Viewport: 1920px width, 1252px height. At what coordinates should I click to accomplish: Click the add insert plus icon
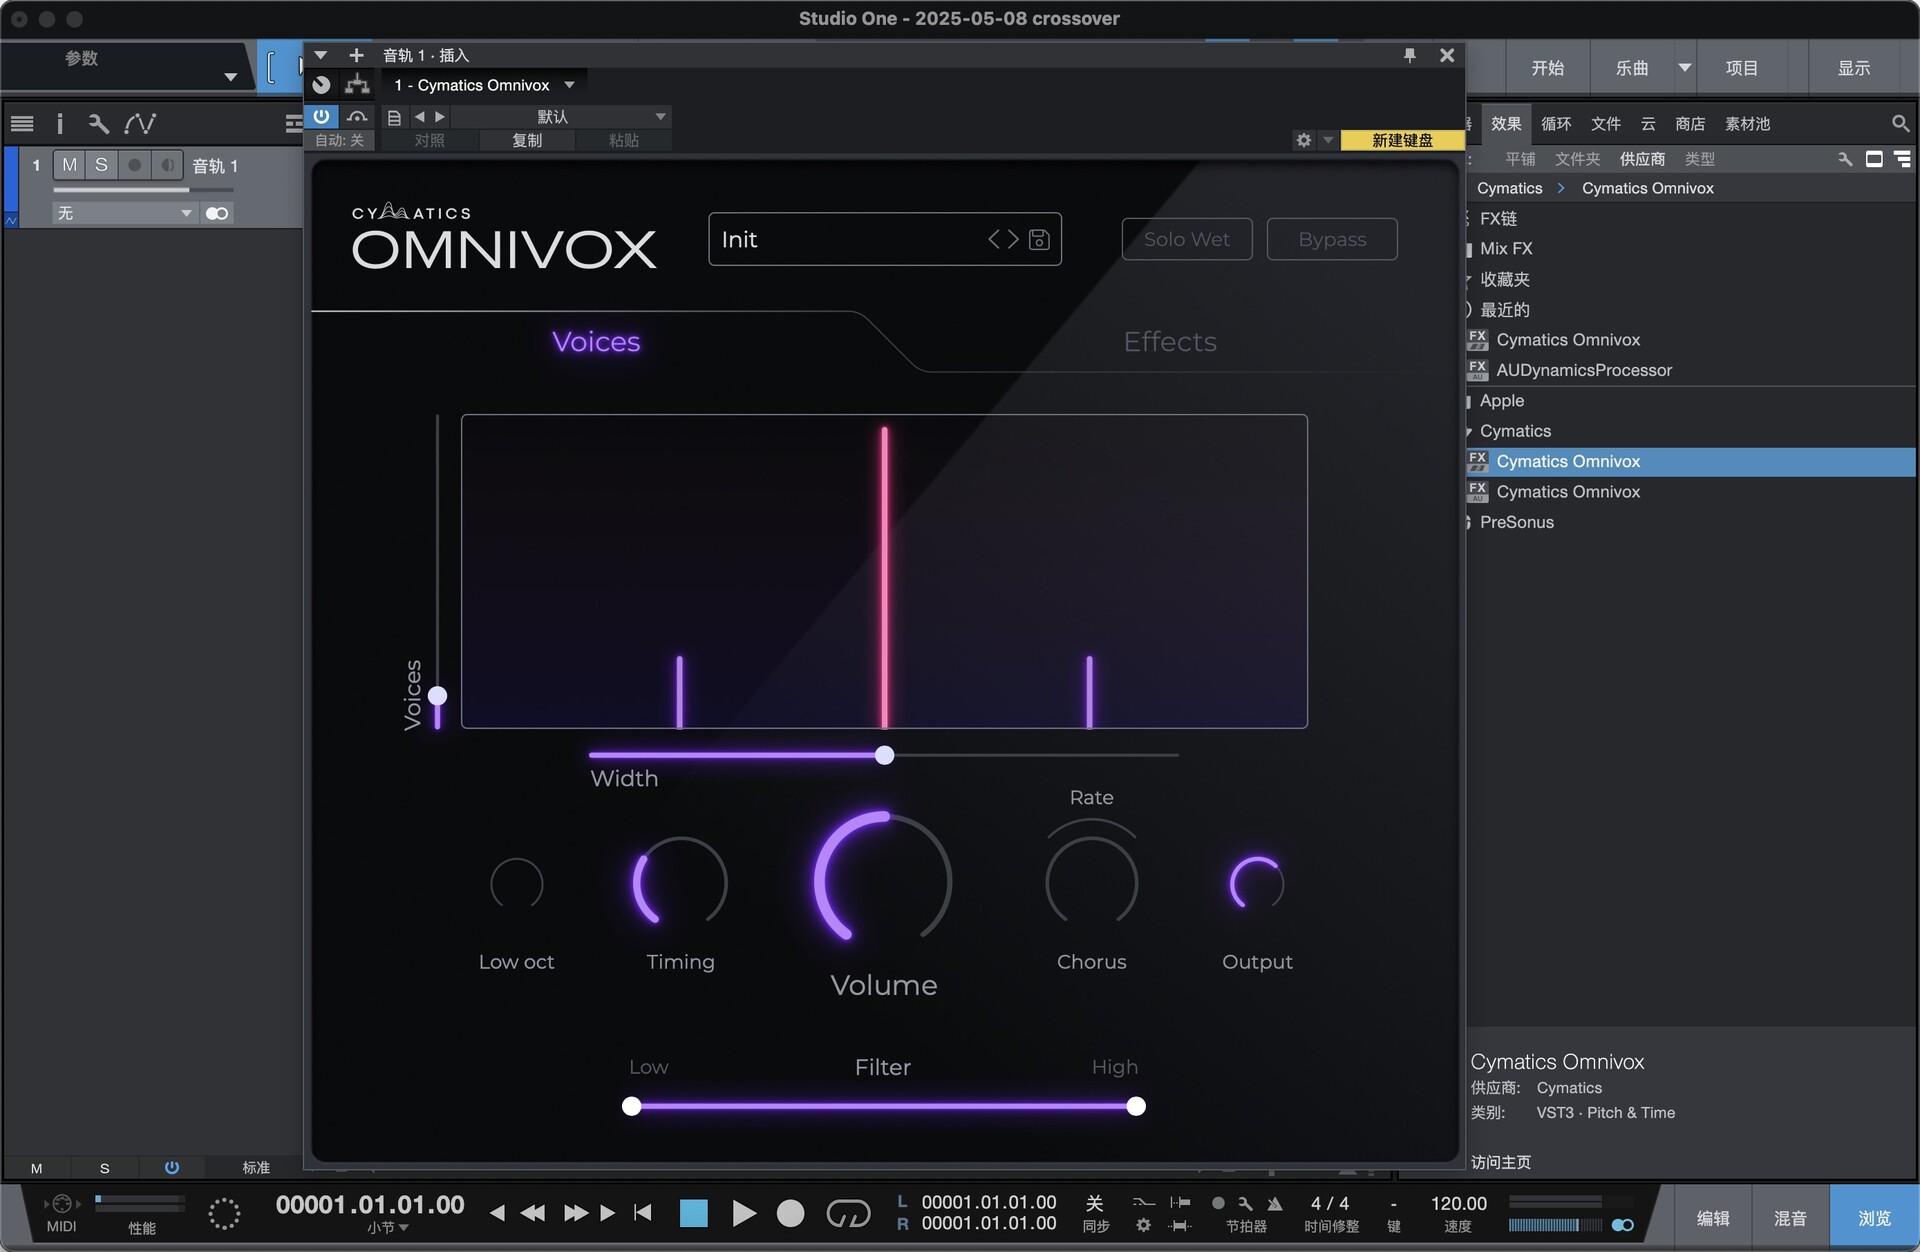(356, 55)
